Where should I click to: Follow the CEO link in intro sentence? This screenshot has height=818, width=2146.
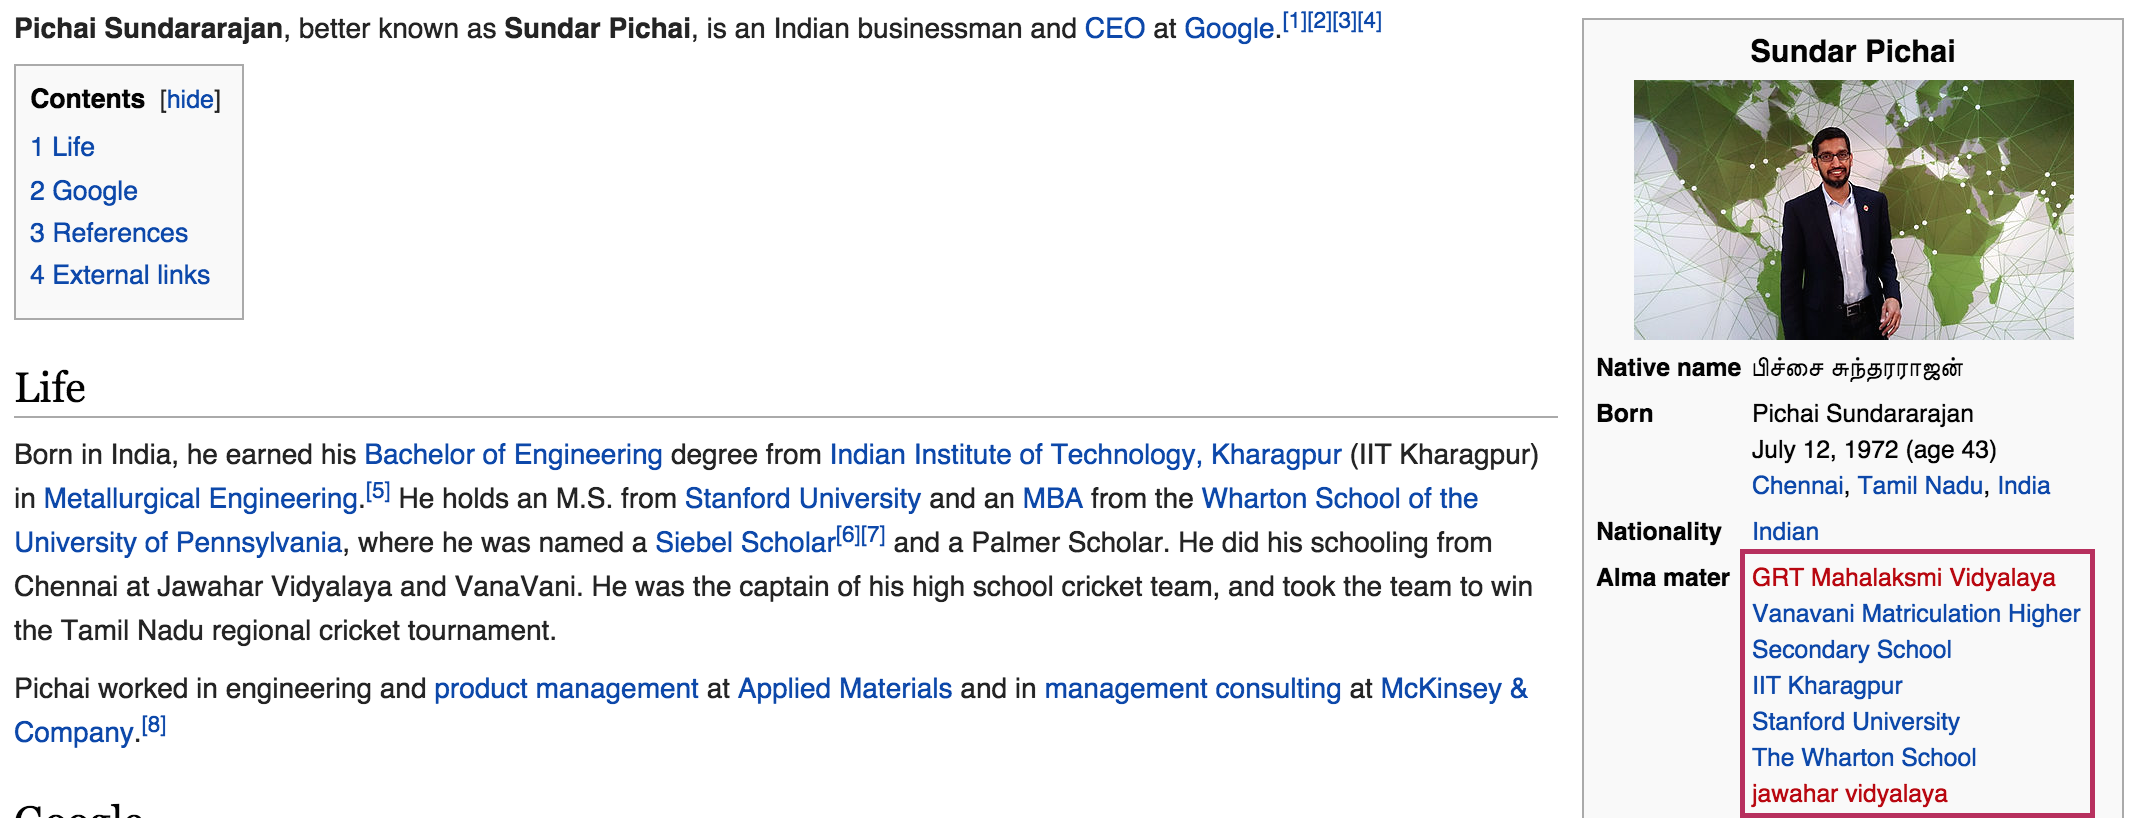click(1114, 29)
